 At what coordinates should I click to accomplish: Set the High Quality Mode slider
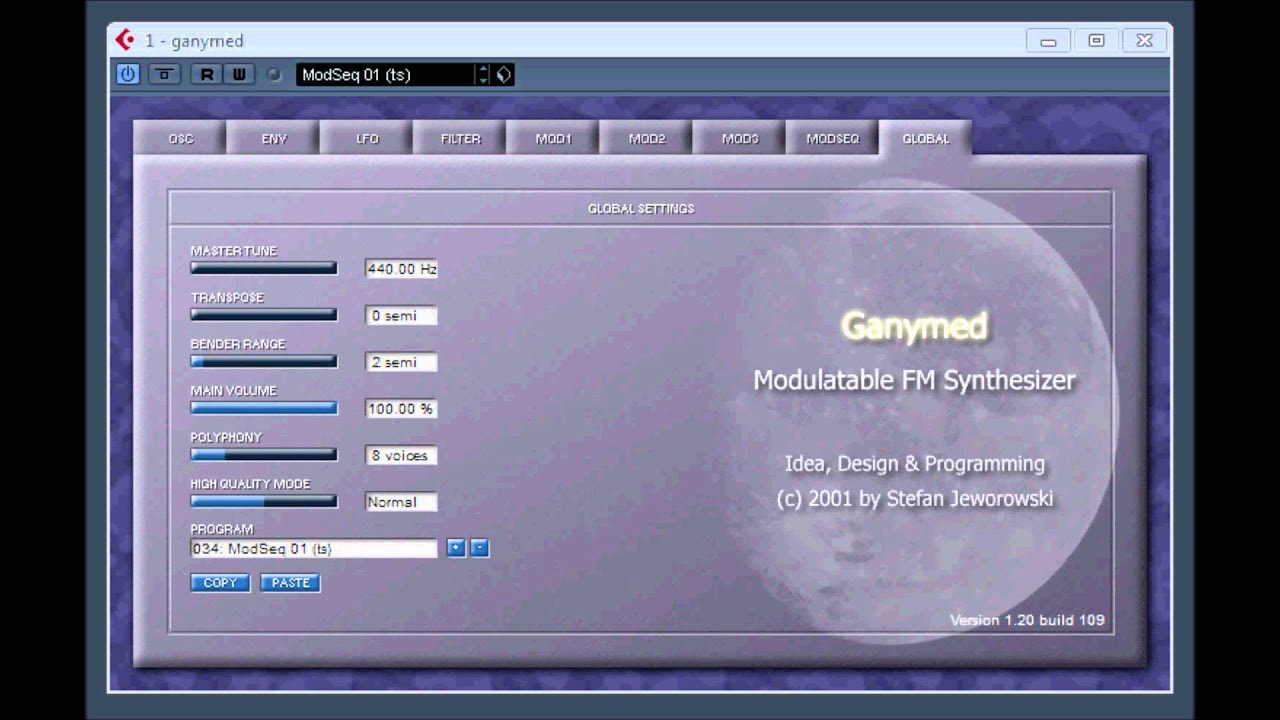click(x=264, y=501)
